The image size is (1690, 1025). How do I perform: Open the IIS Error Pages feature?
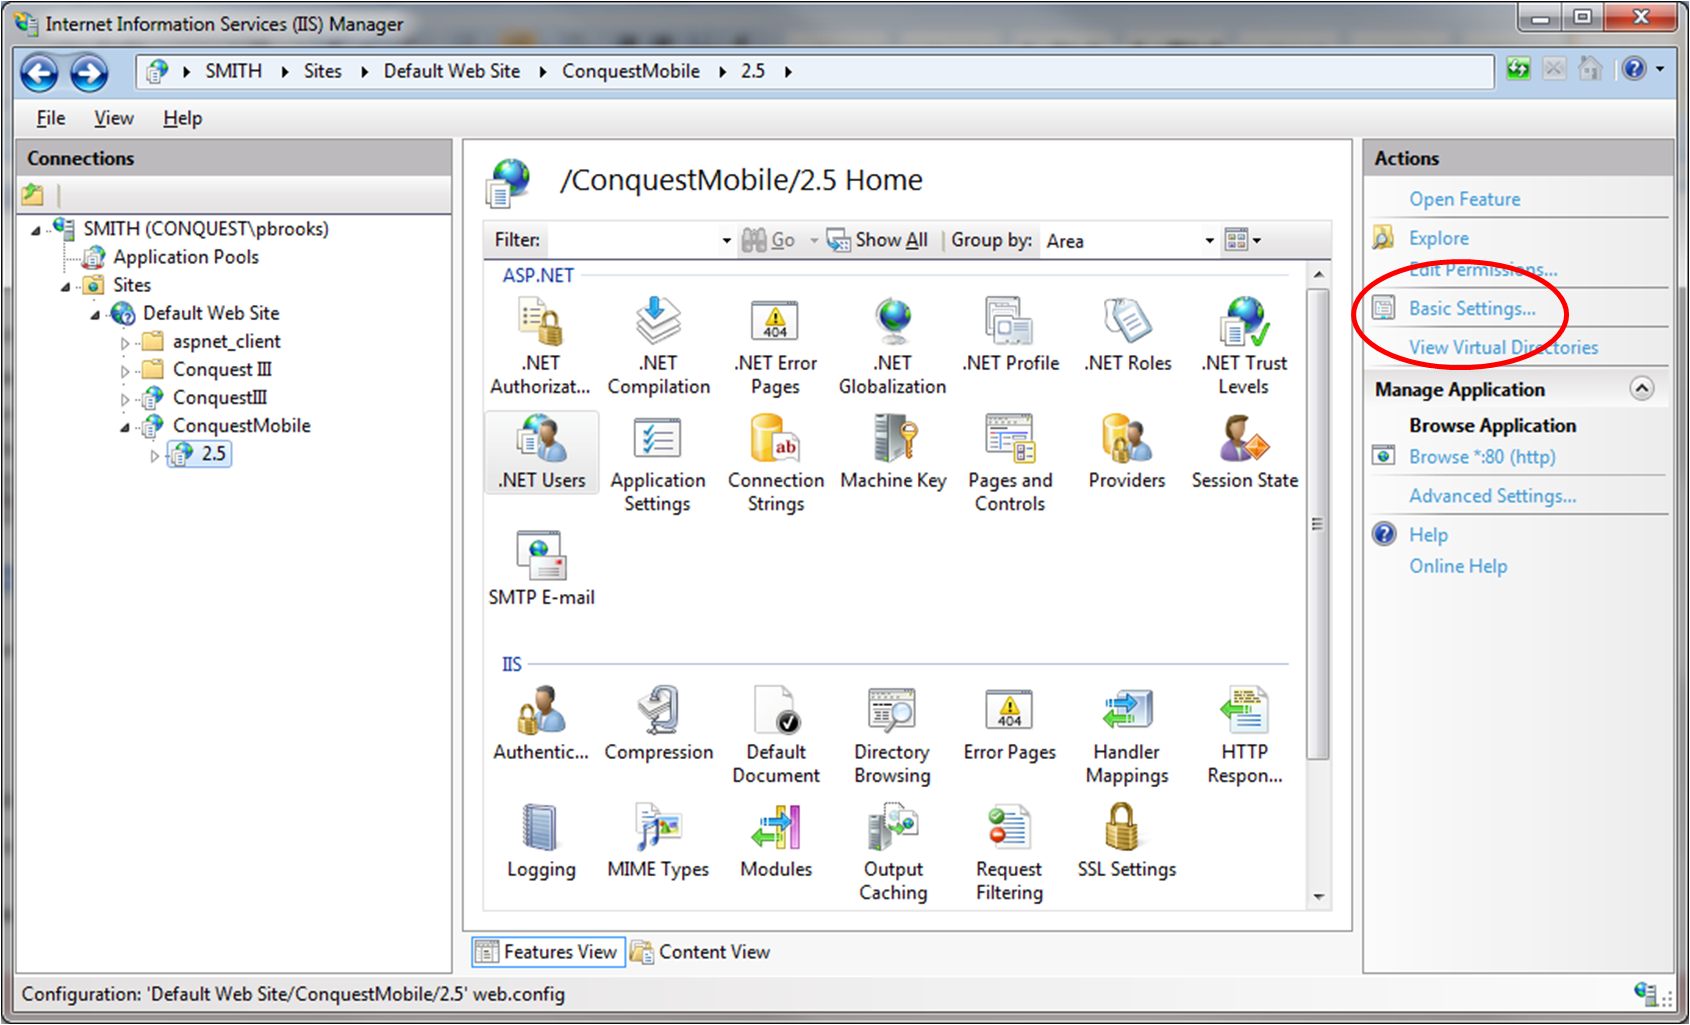point(1010,724)
